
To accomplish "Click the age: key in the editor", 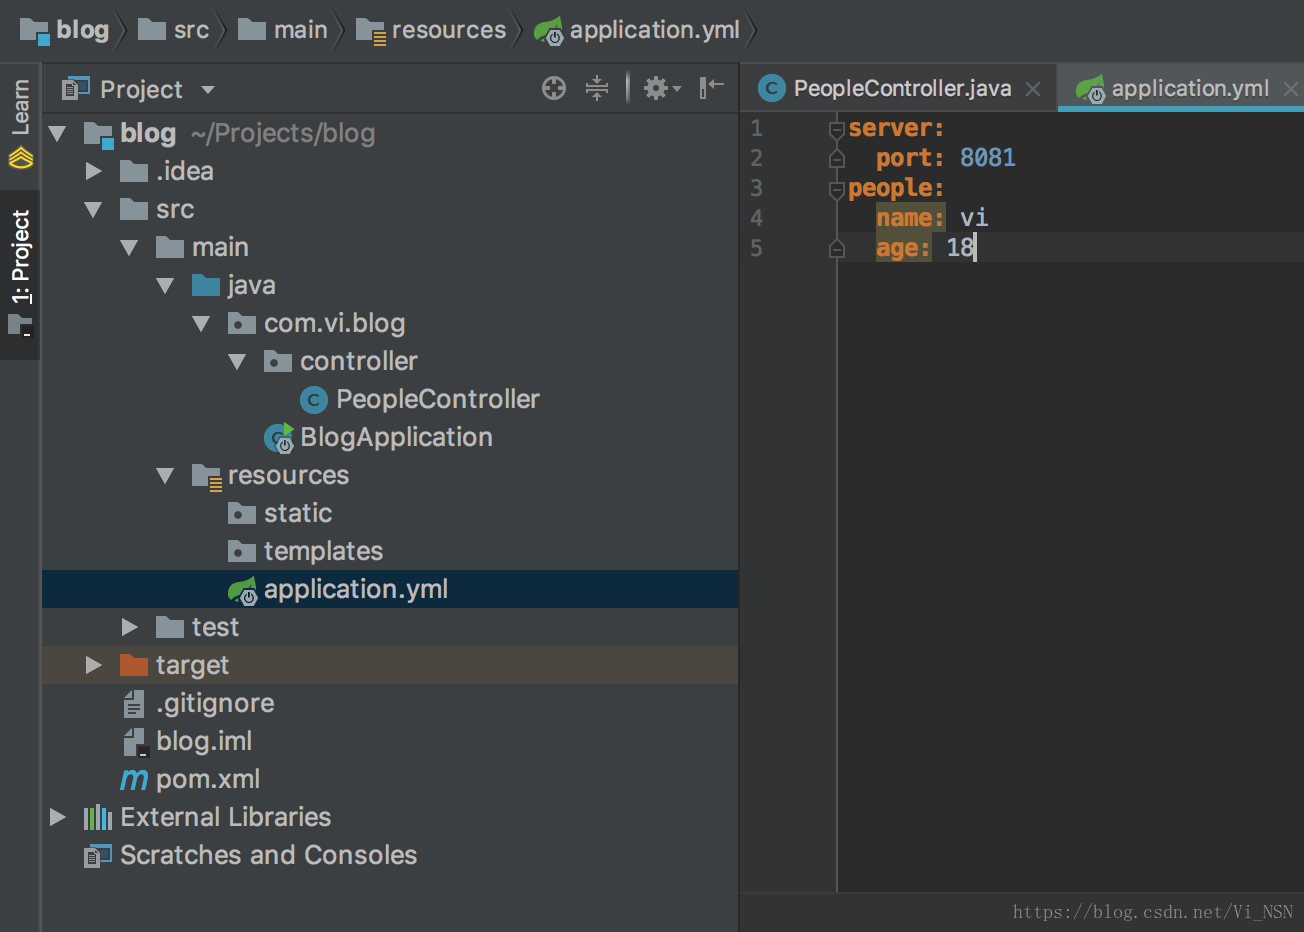I will click(x=903, y=248).
